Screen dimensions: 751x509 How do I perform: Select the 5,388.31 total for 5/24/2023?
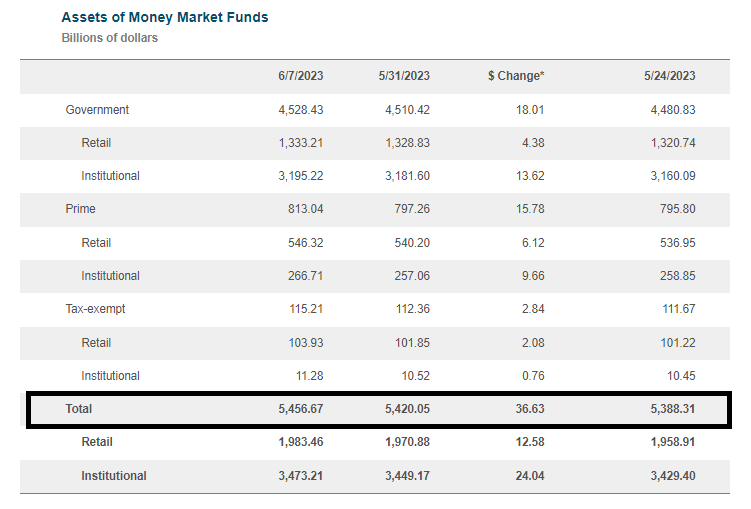[x=672, y=409]
